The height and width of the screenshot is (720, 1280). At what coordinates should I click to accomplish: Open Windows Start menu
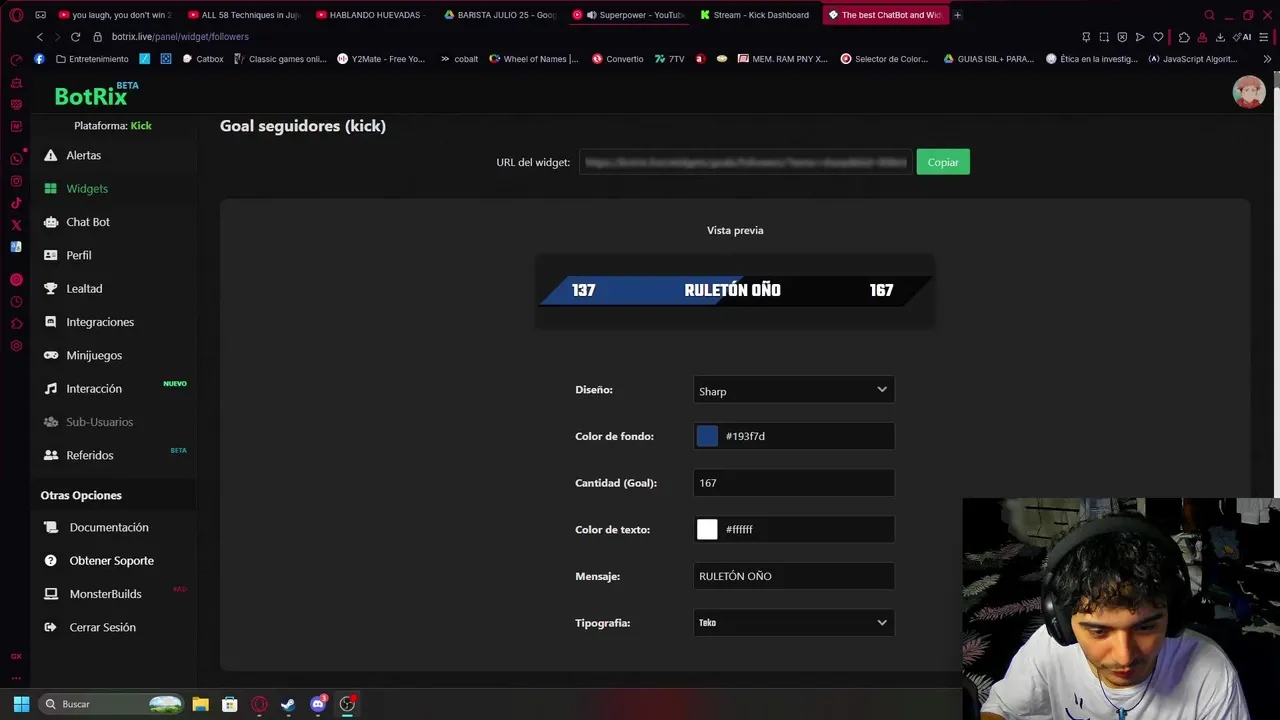[21, 704]
